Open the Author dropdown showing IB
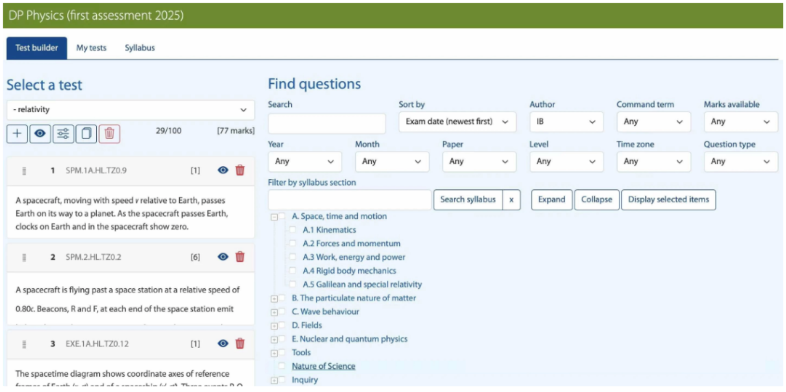 pos(566,122)
